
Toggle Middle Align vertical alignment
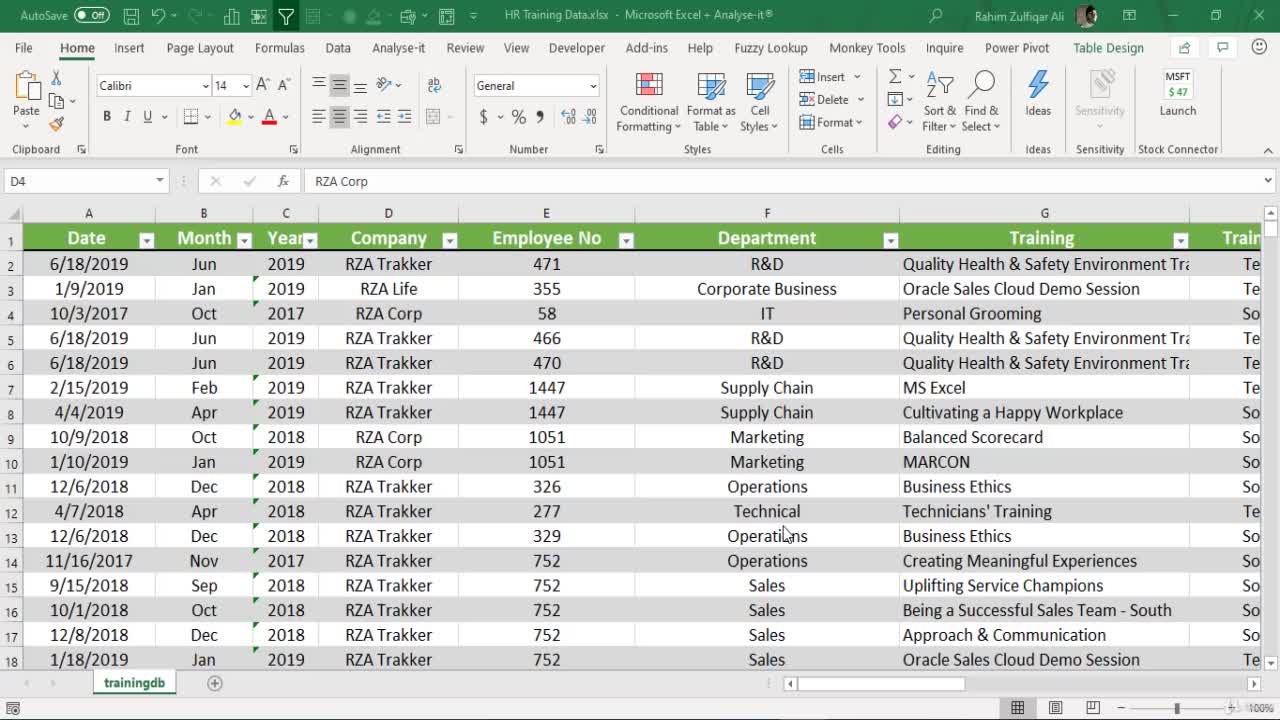(x=339, y=86)
